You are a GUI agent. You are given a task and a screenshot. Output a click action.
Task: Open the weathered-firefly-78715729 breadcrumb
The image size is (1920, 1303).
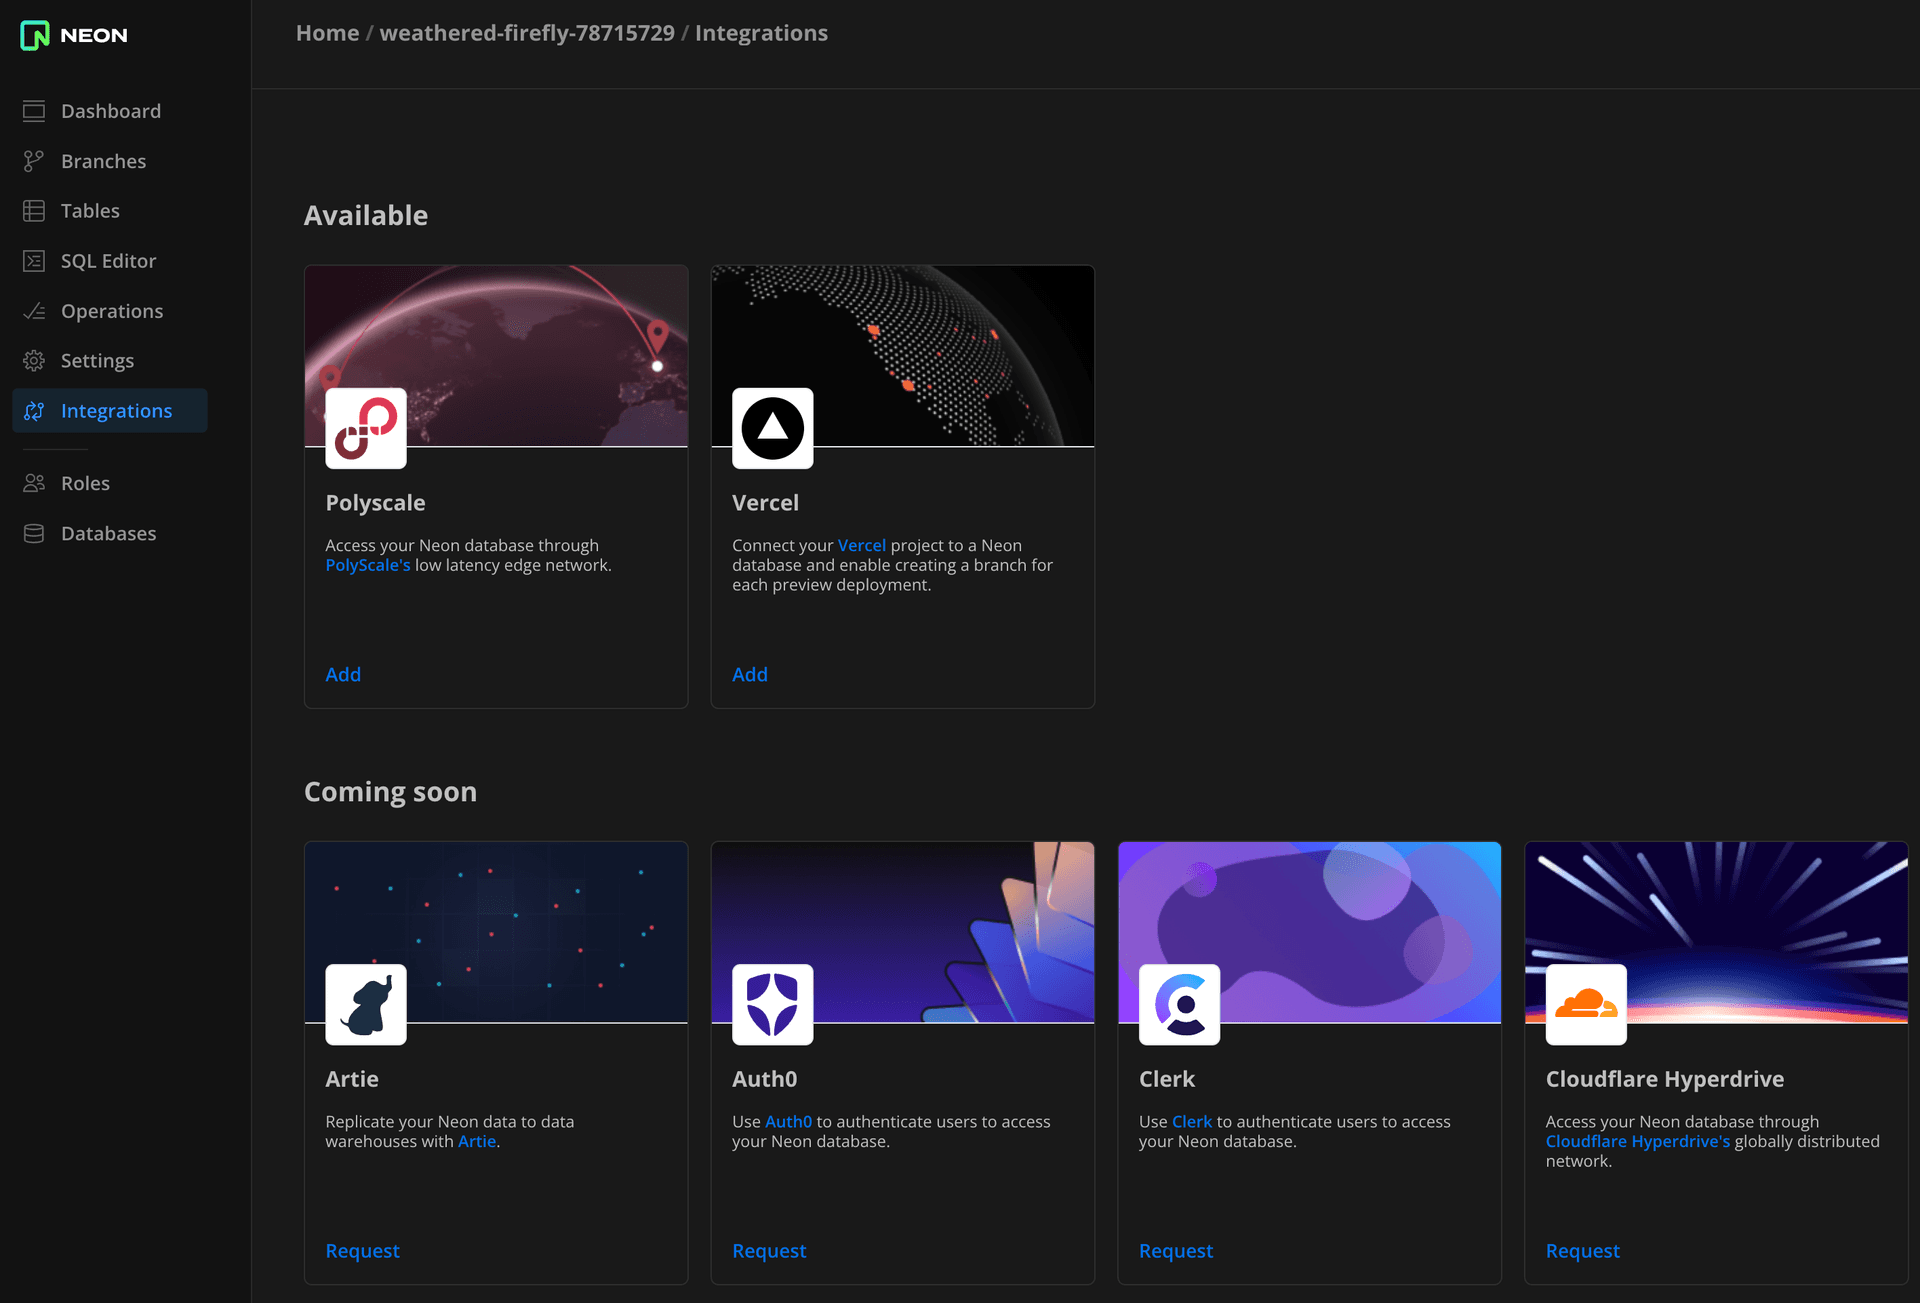pyautogui.click(x=527, y=32)
